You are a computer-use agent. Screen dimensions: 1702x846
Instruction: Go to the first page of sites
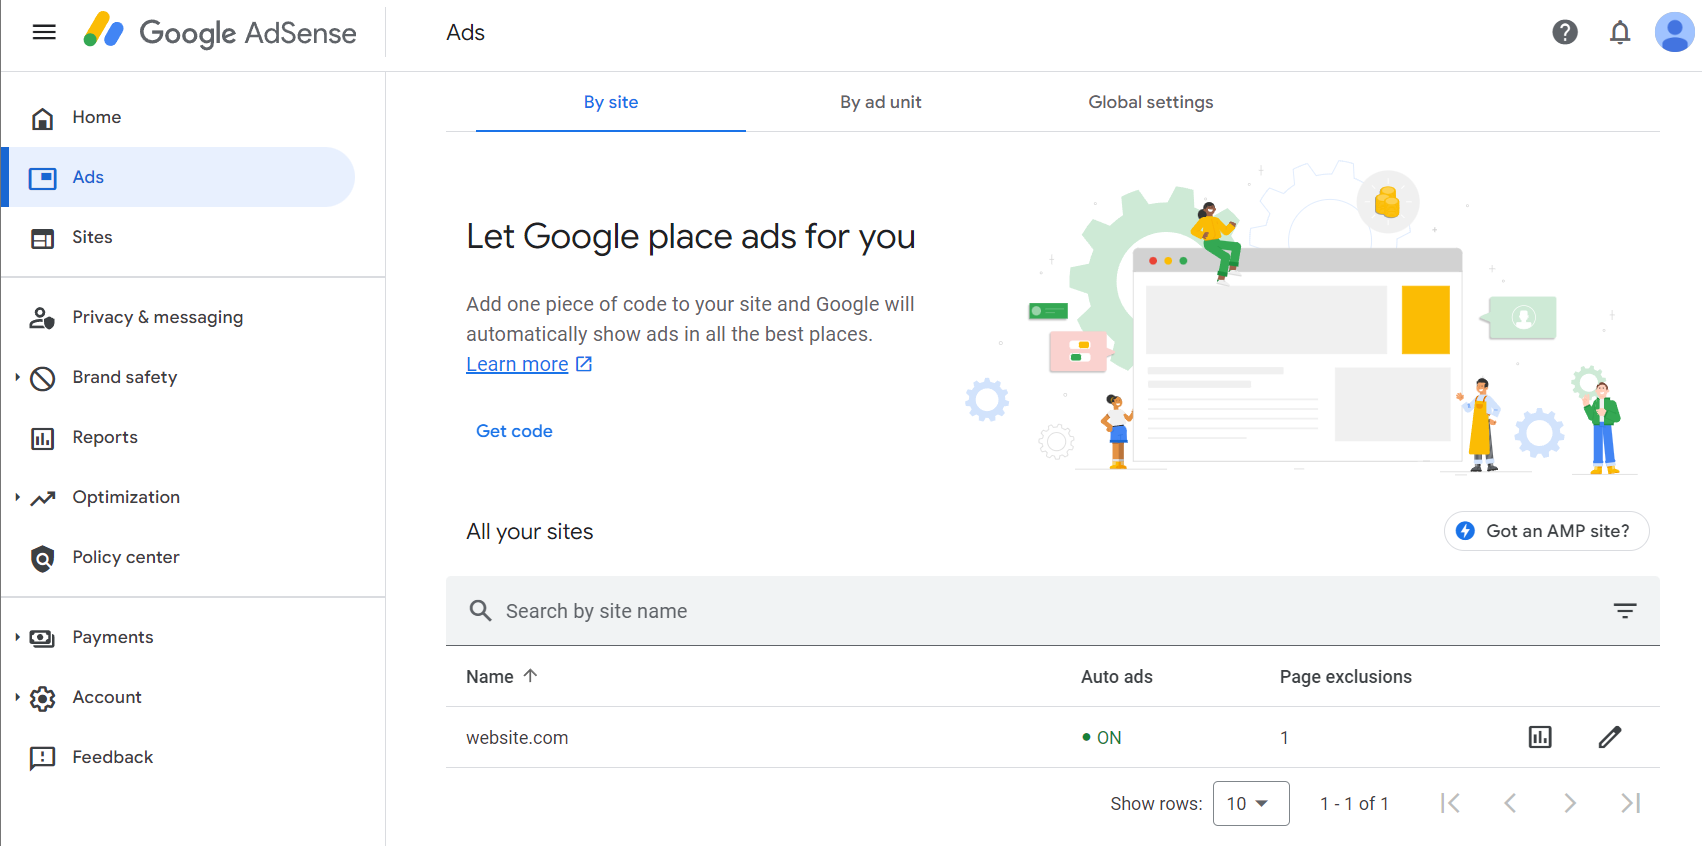1450,803
